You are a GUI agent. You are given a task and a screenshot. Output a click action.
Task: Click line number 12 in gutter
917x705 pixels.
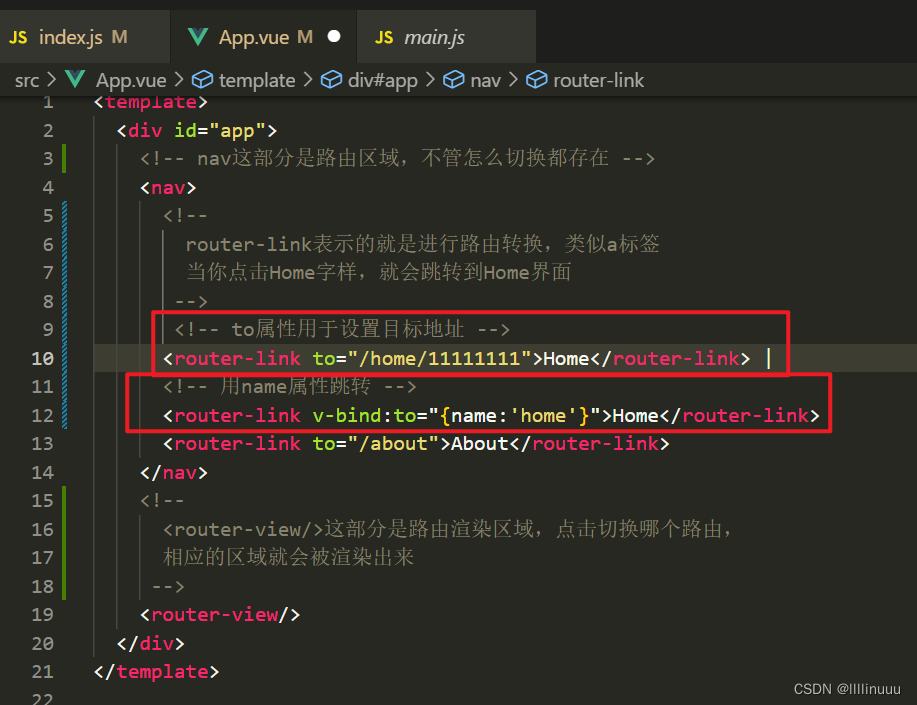(x=42, y=415)
